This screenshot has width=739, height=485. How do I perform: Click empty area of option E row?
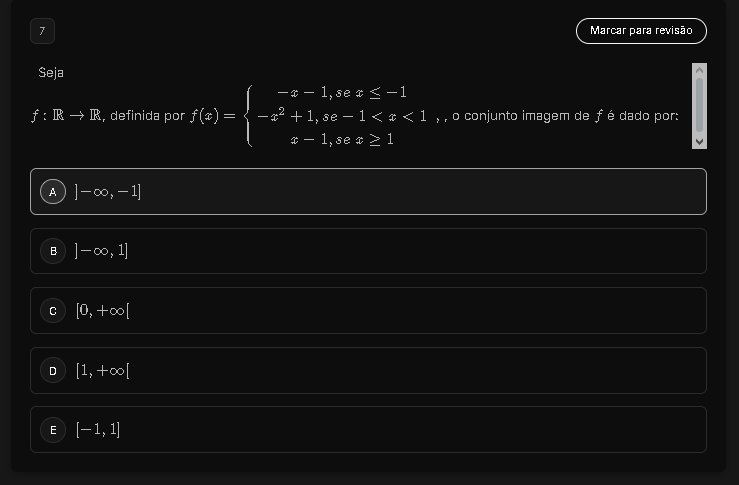click(x=400, y=430)
